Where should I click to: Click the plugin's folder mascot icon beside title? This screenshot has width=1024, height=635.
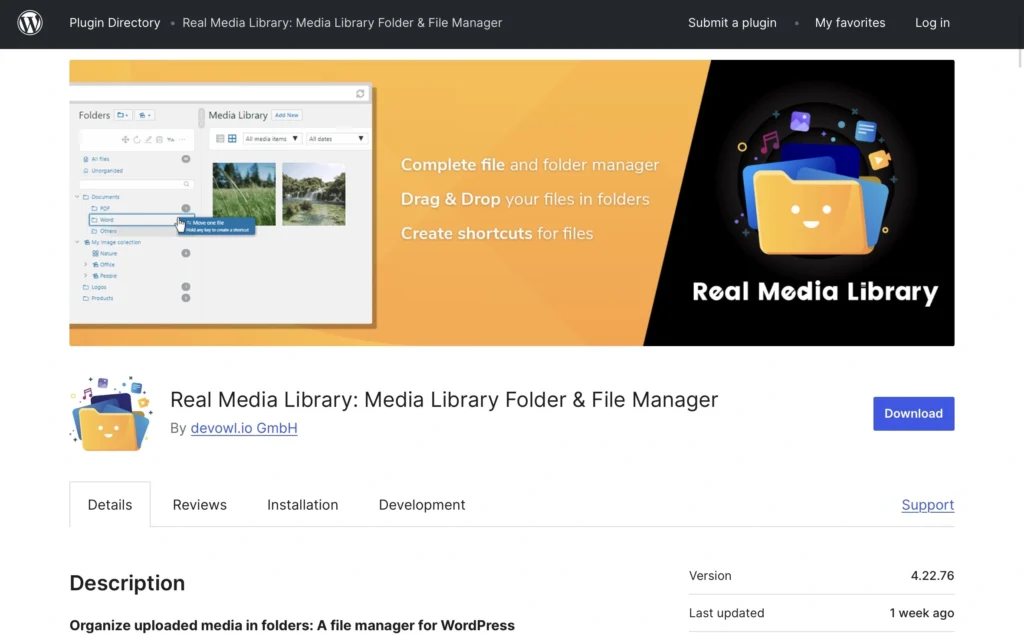click(110, 414)
